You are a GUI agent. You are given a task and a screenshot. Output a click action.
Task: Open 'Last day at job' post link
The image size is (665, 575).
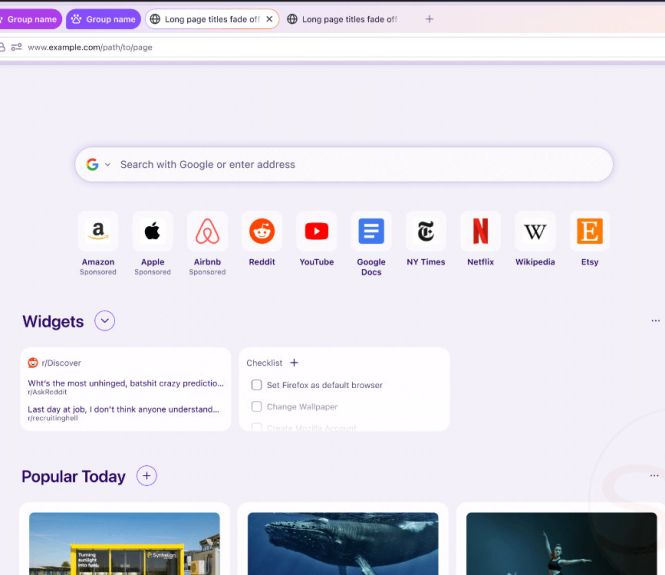(123, 409)
